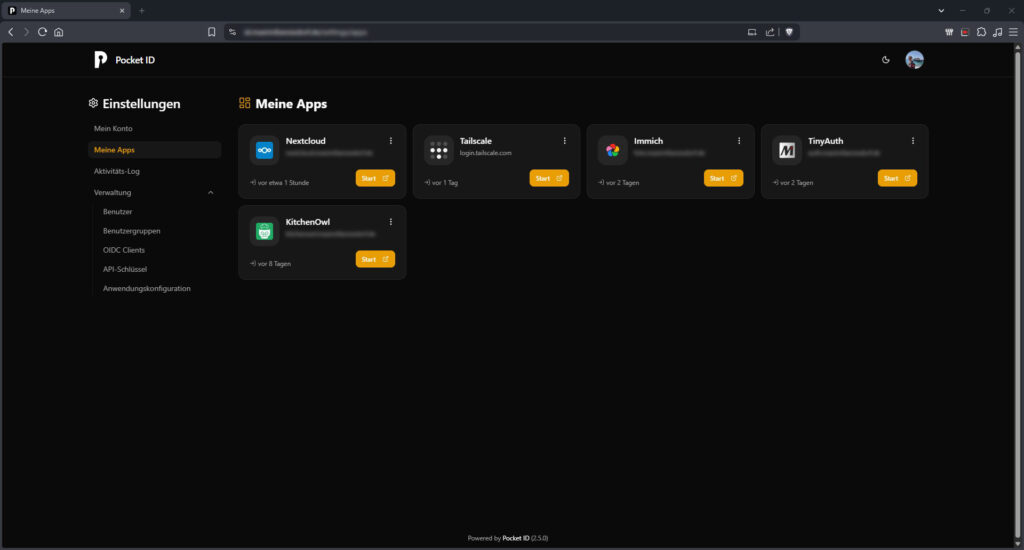Open the Anwendungskonfiguration sidebar entry
This screenshot has width=1024, height=550.
pos(146,288)
